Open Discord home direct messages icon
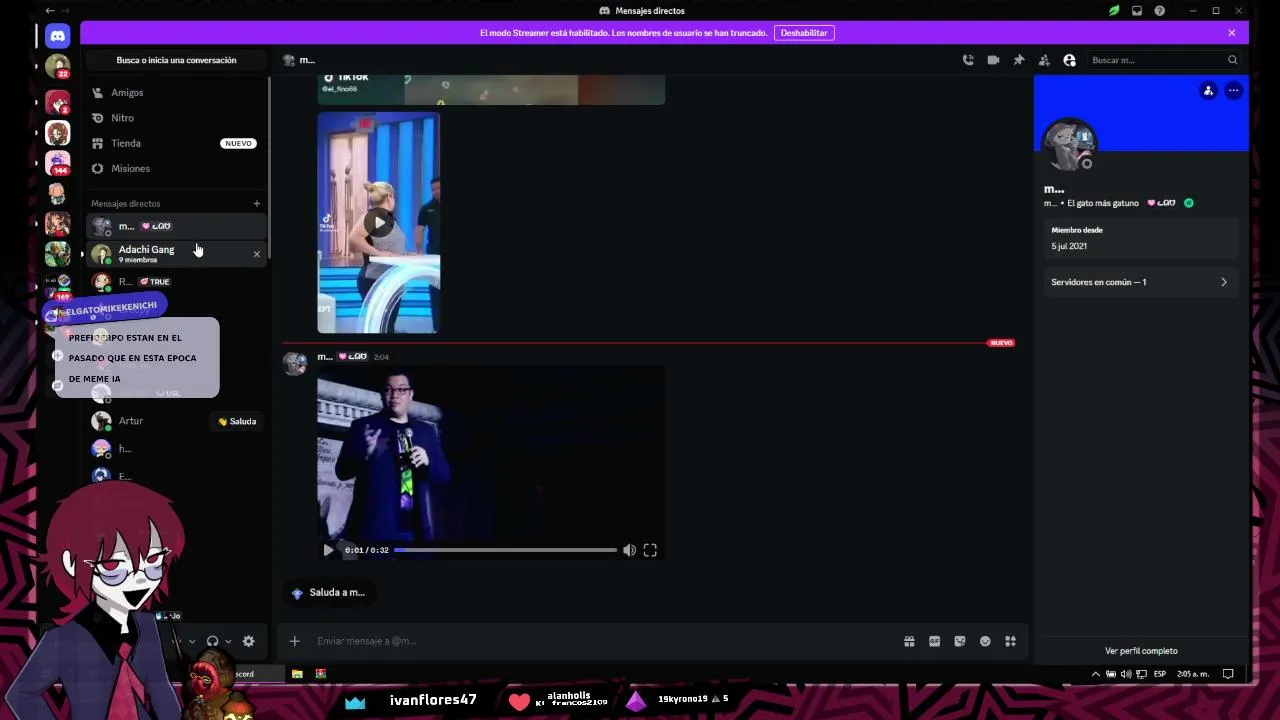1280x720 pixels. coord(58,36)
